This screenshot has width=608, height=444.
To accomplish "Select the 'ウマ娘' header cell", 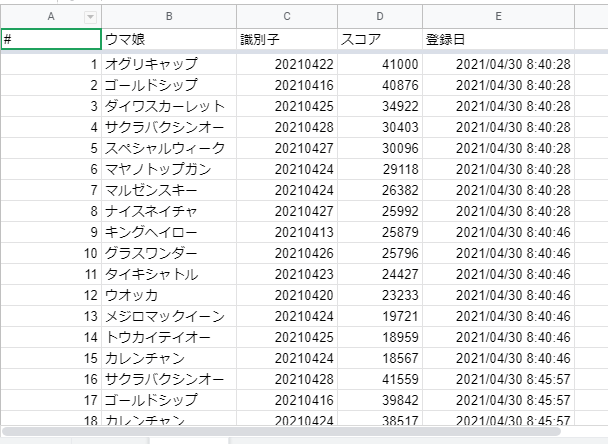I will [x=169, y=39].
